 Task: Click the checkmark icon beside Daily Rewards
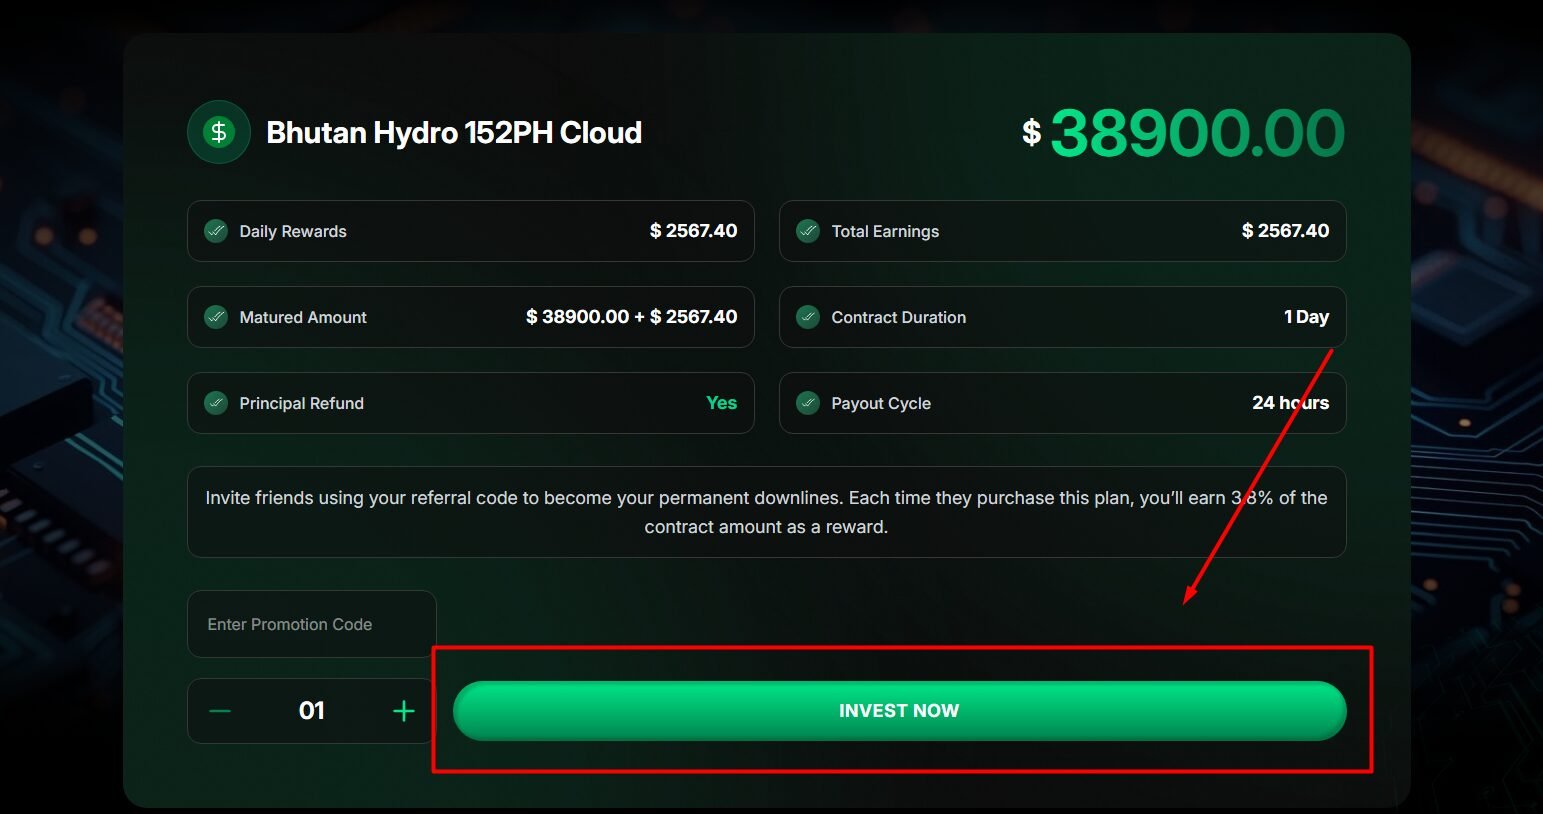pos(215,230)
